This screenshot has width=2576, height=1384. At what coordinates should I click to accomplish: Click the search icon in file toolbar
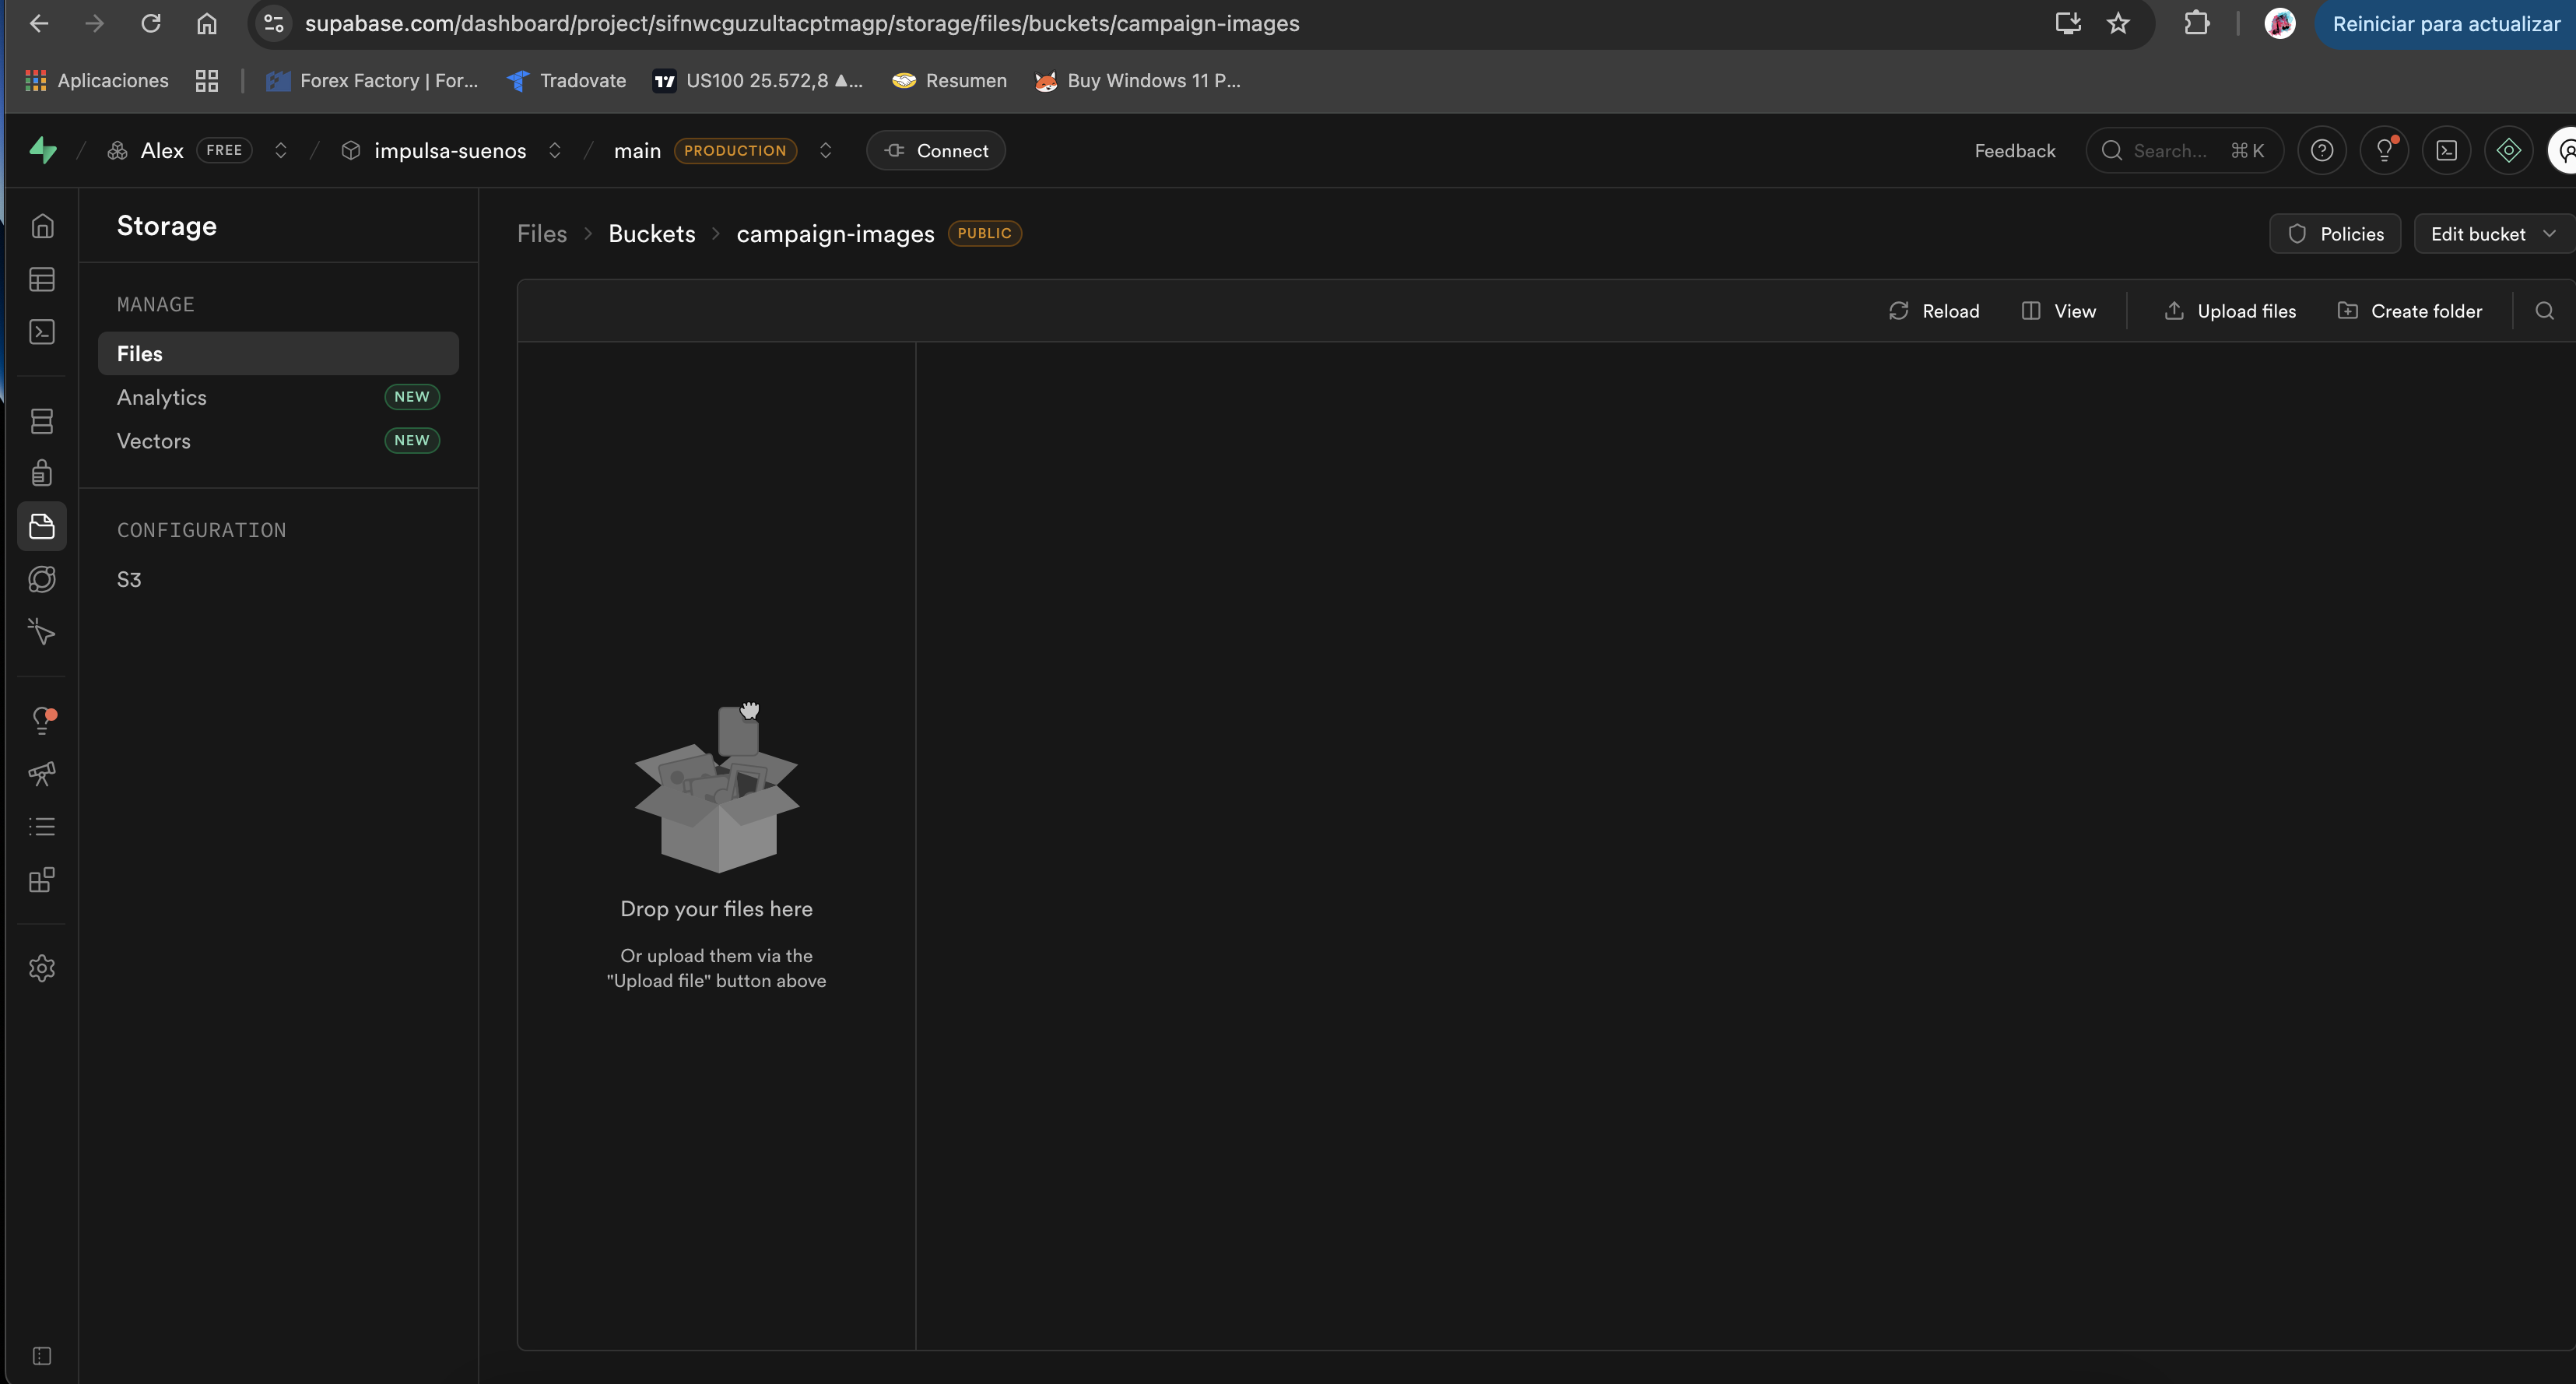click(x=2544, y=311)
